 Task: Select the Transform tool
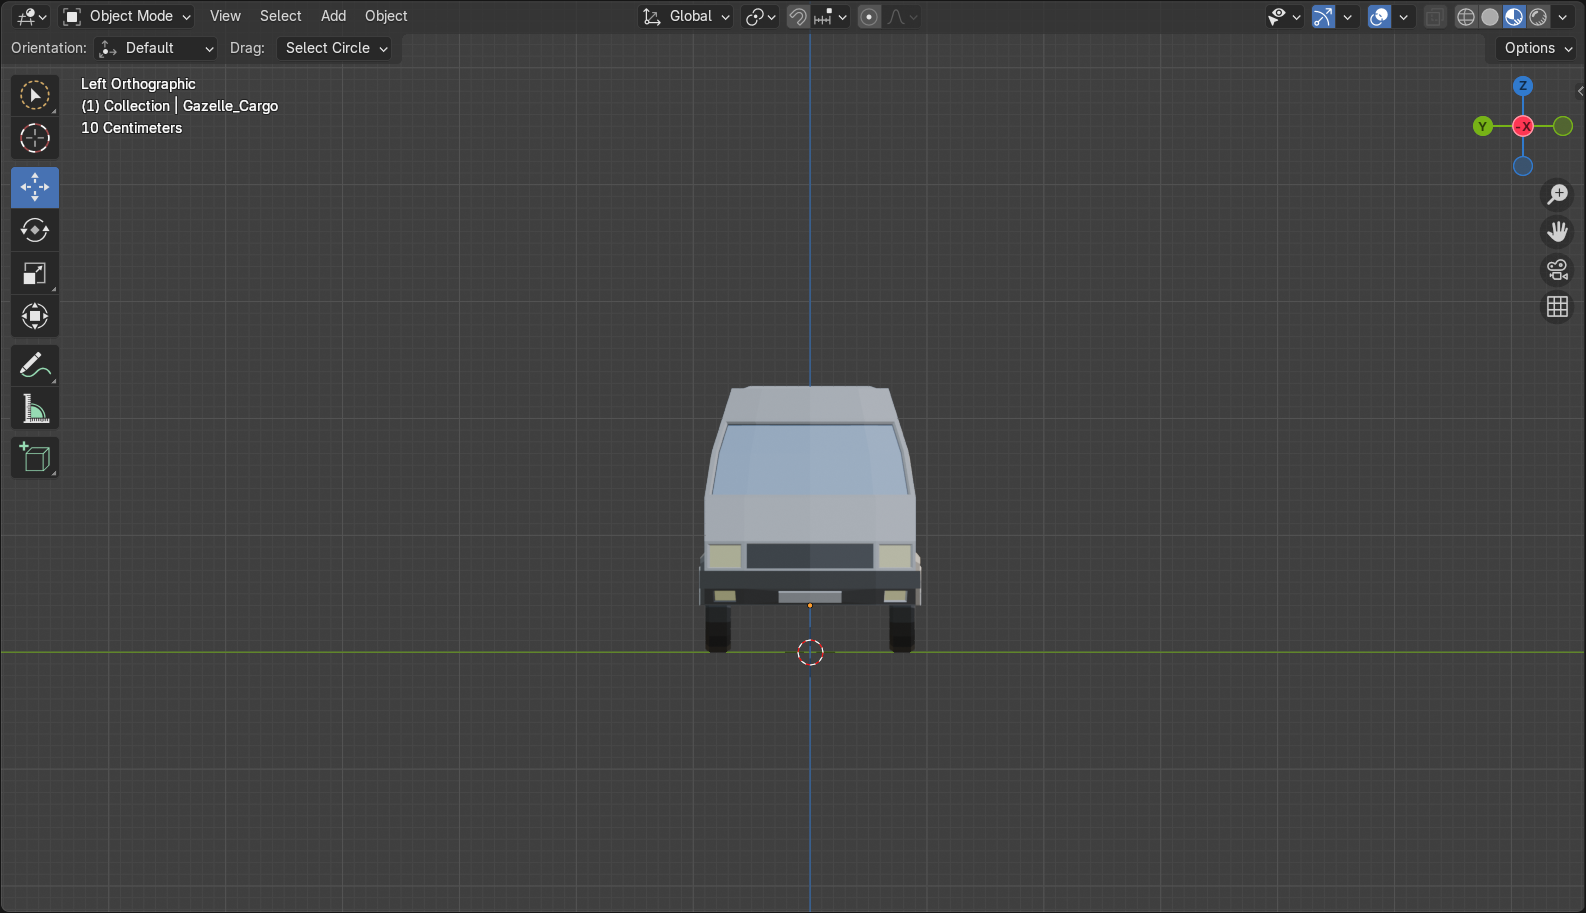click(35, 316)
